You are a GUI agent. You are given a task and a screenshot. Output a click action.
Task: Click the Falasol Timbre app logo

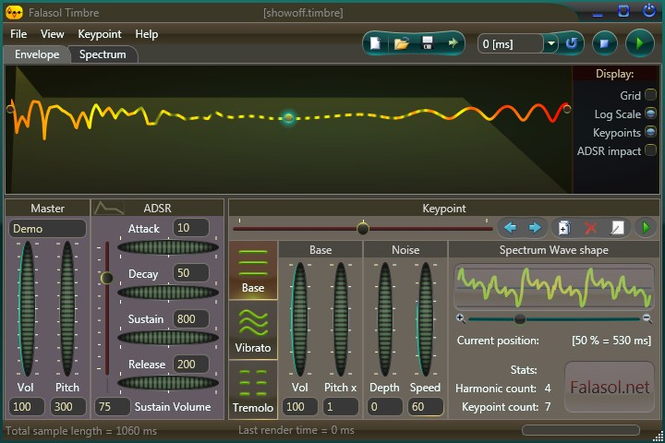(x=14, y=13)
